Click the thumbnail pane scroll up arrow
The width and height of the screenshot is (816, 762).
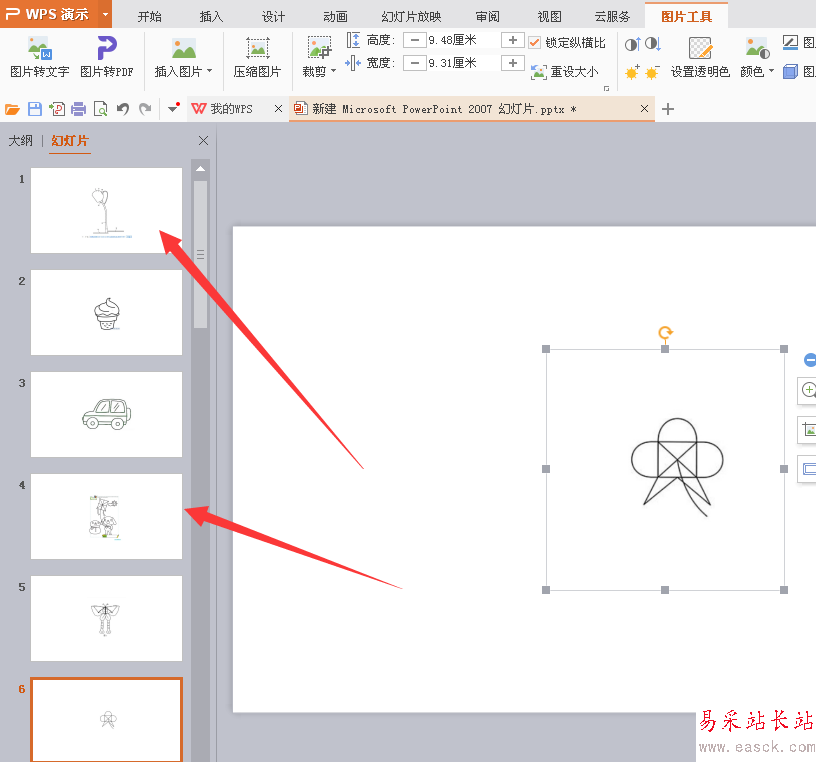pos(200,169)
